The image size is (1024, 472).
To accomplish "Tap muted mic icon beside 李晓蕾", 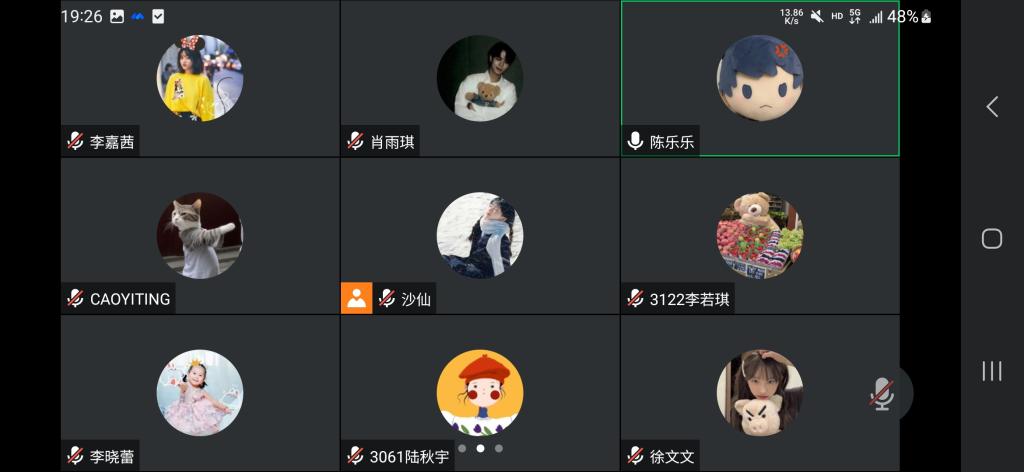I will coord(76,456).
